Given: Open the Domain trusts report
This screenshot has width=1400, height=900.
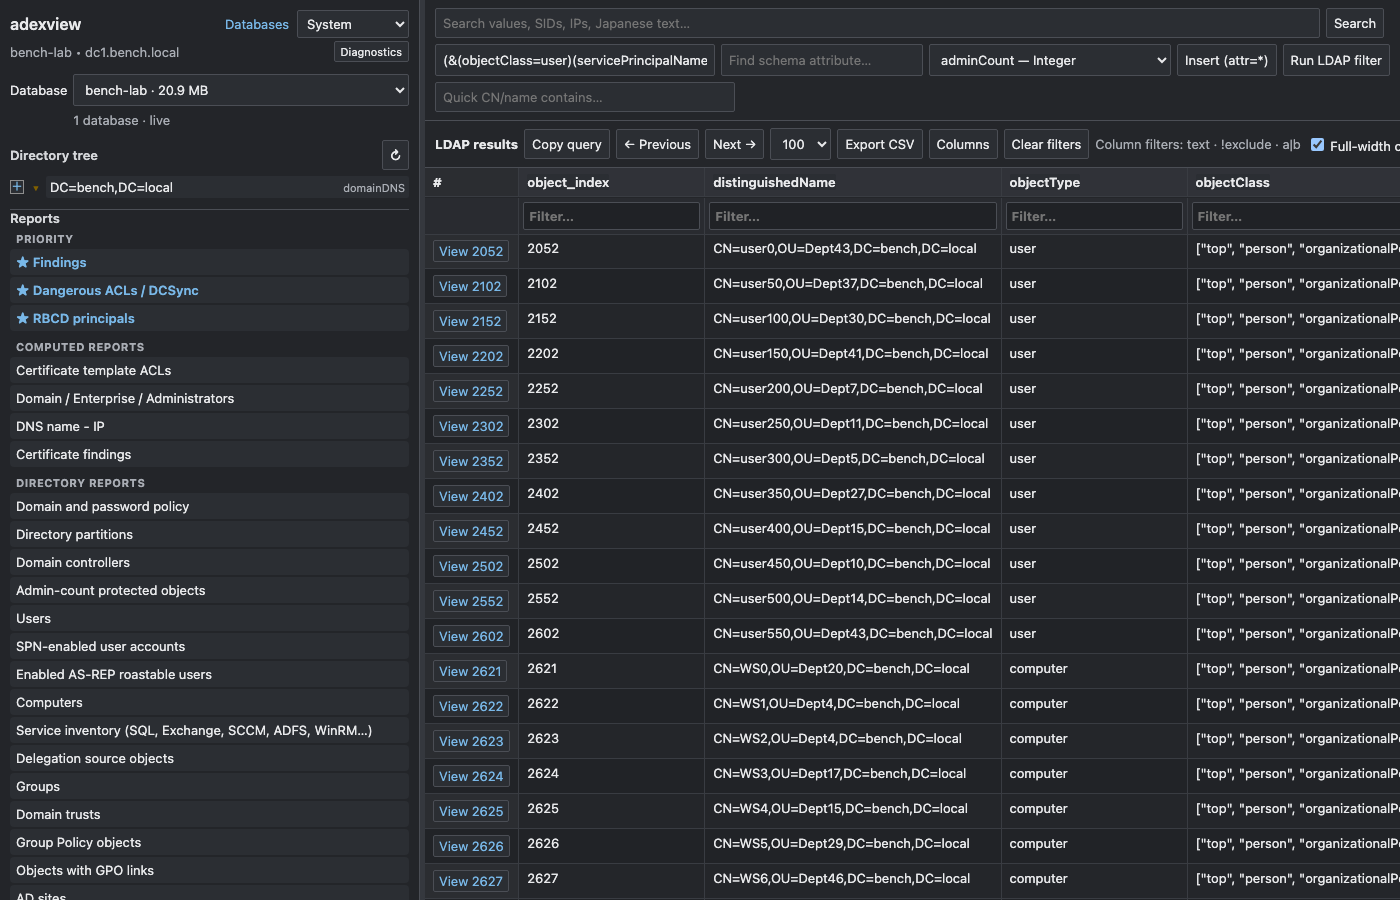Looking at the screenshot, I should (x=209, y=814).
